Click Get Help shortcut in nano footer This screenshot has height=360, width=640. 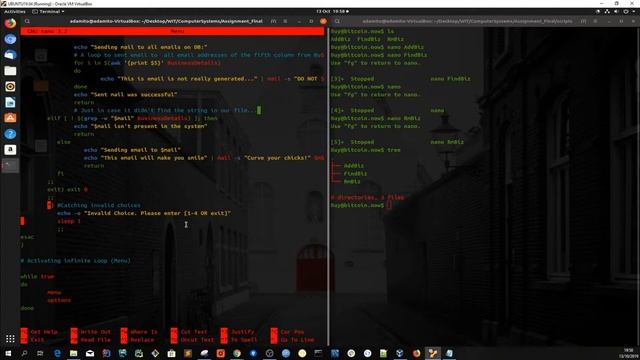pos(40,332)
